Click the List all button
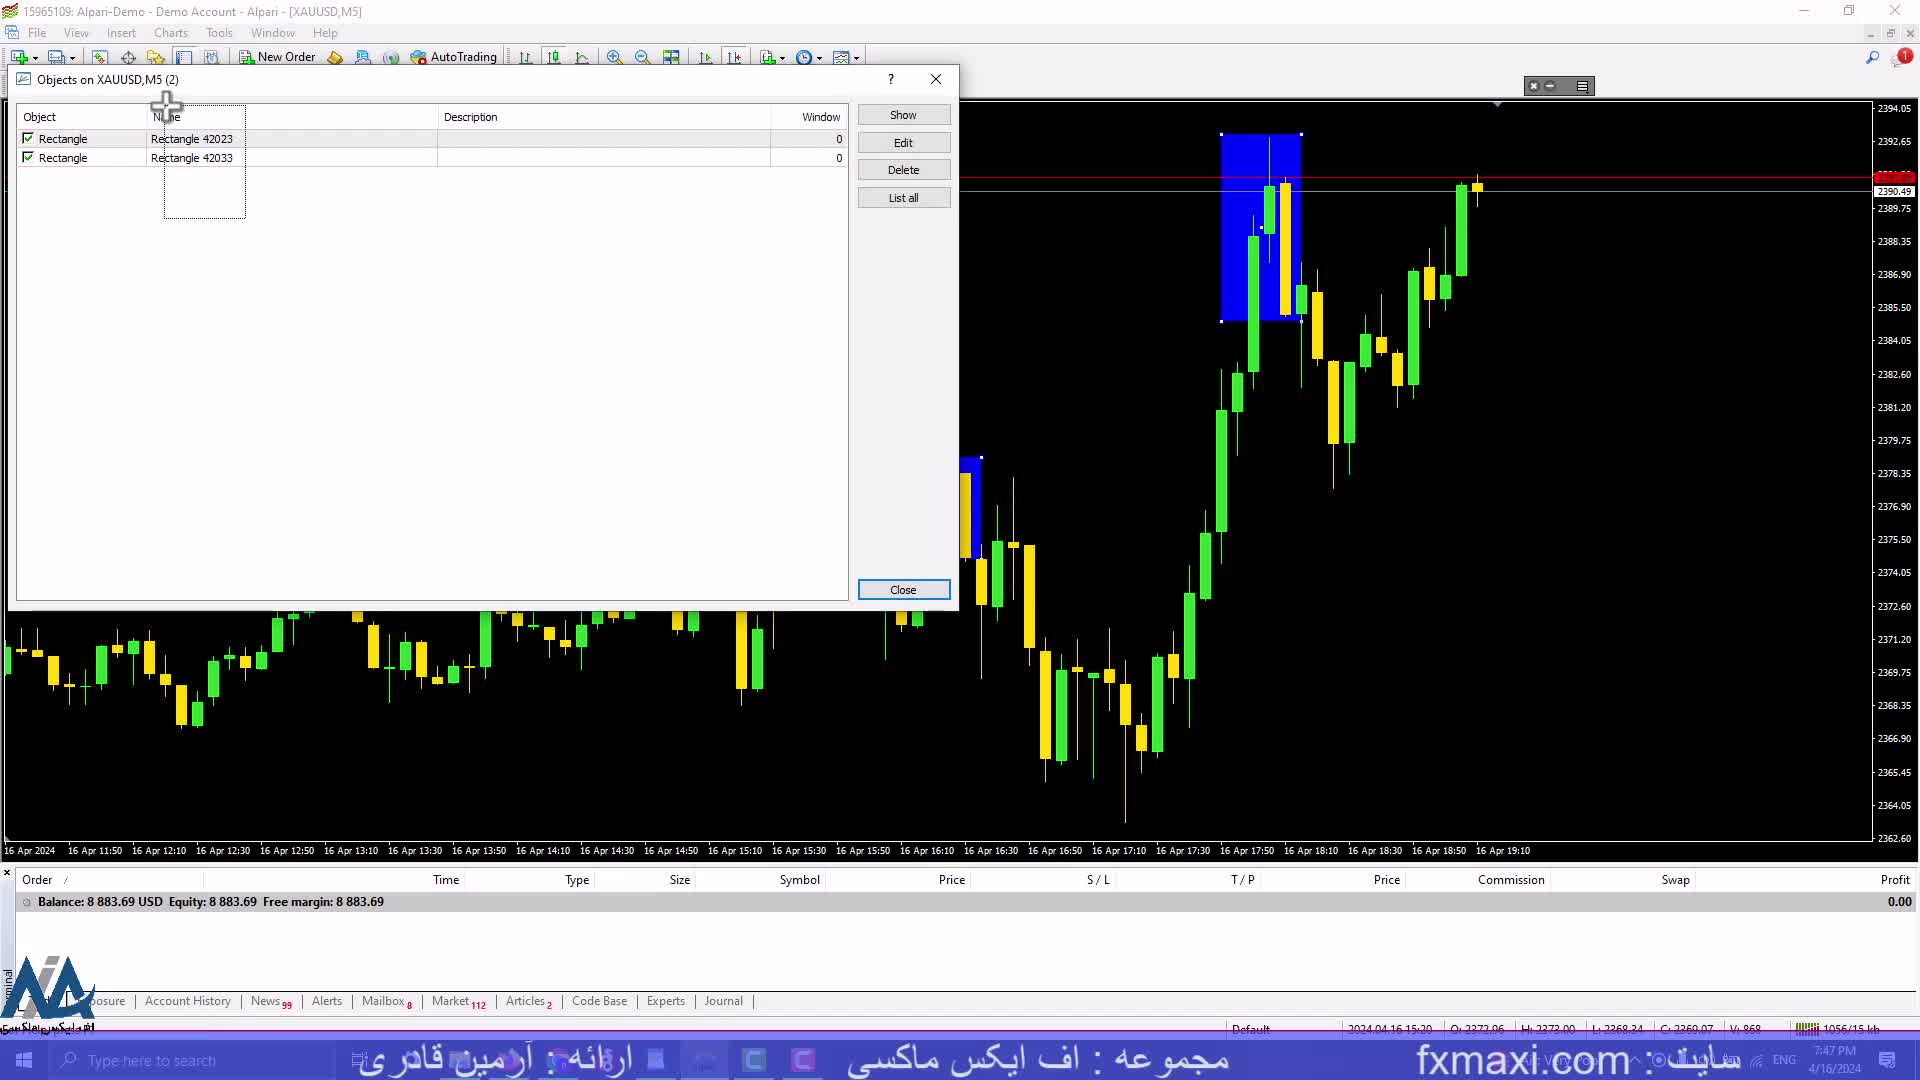 click(903, 198)
